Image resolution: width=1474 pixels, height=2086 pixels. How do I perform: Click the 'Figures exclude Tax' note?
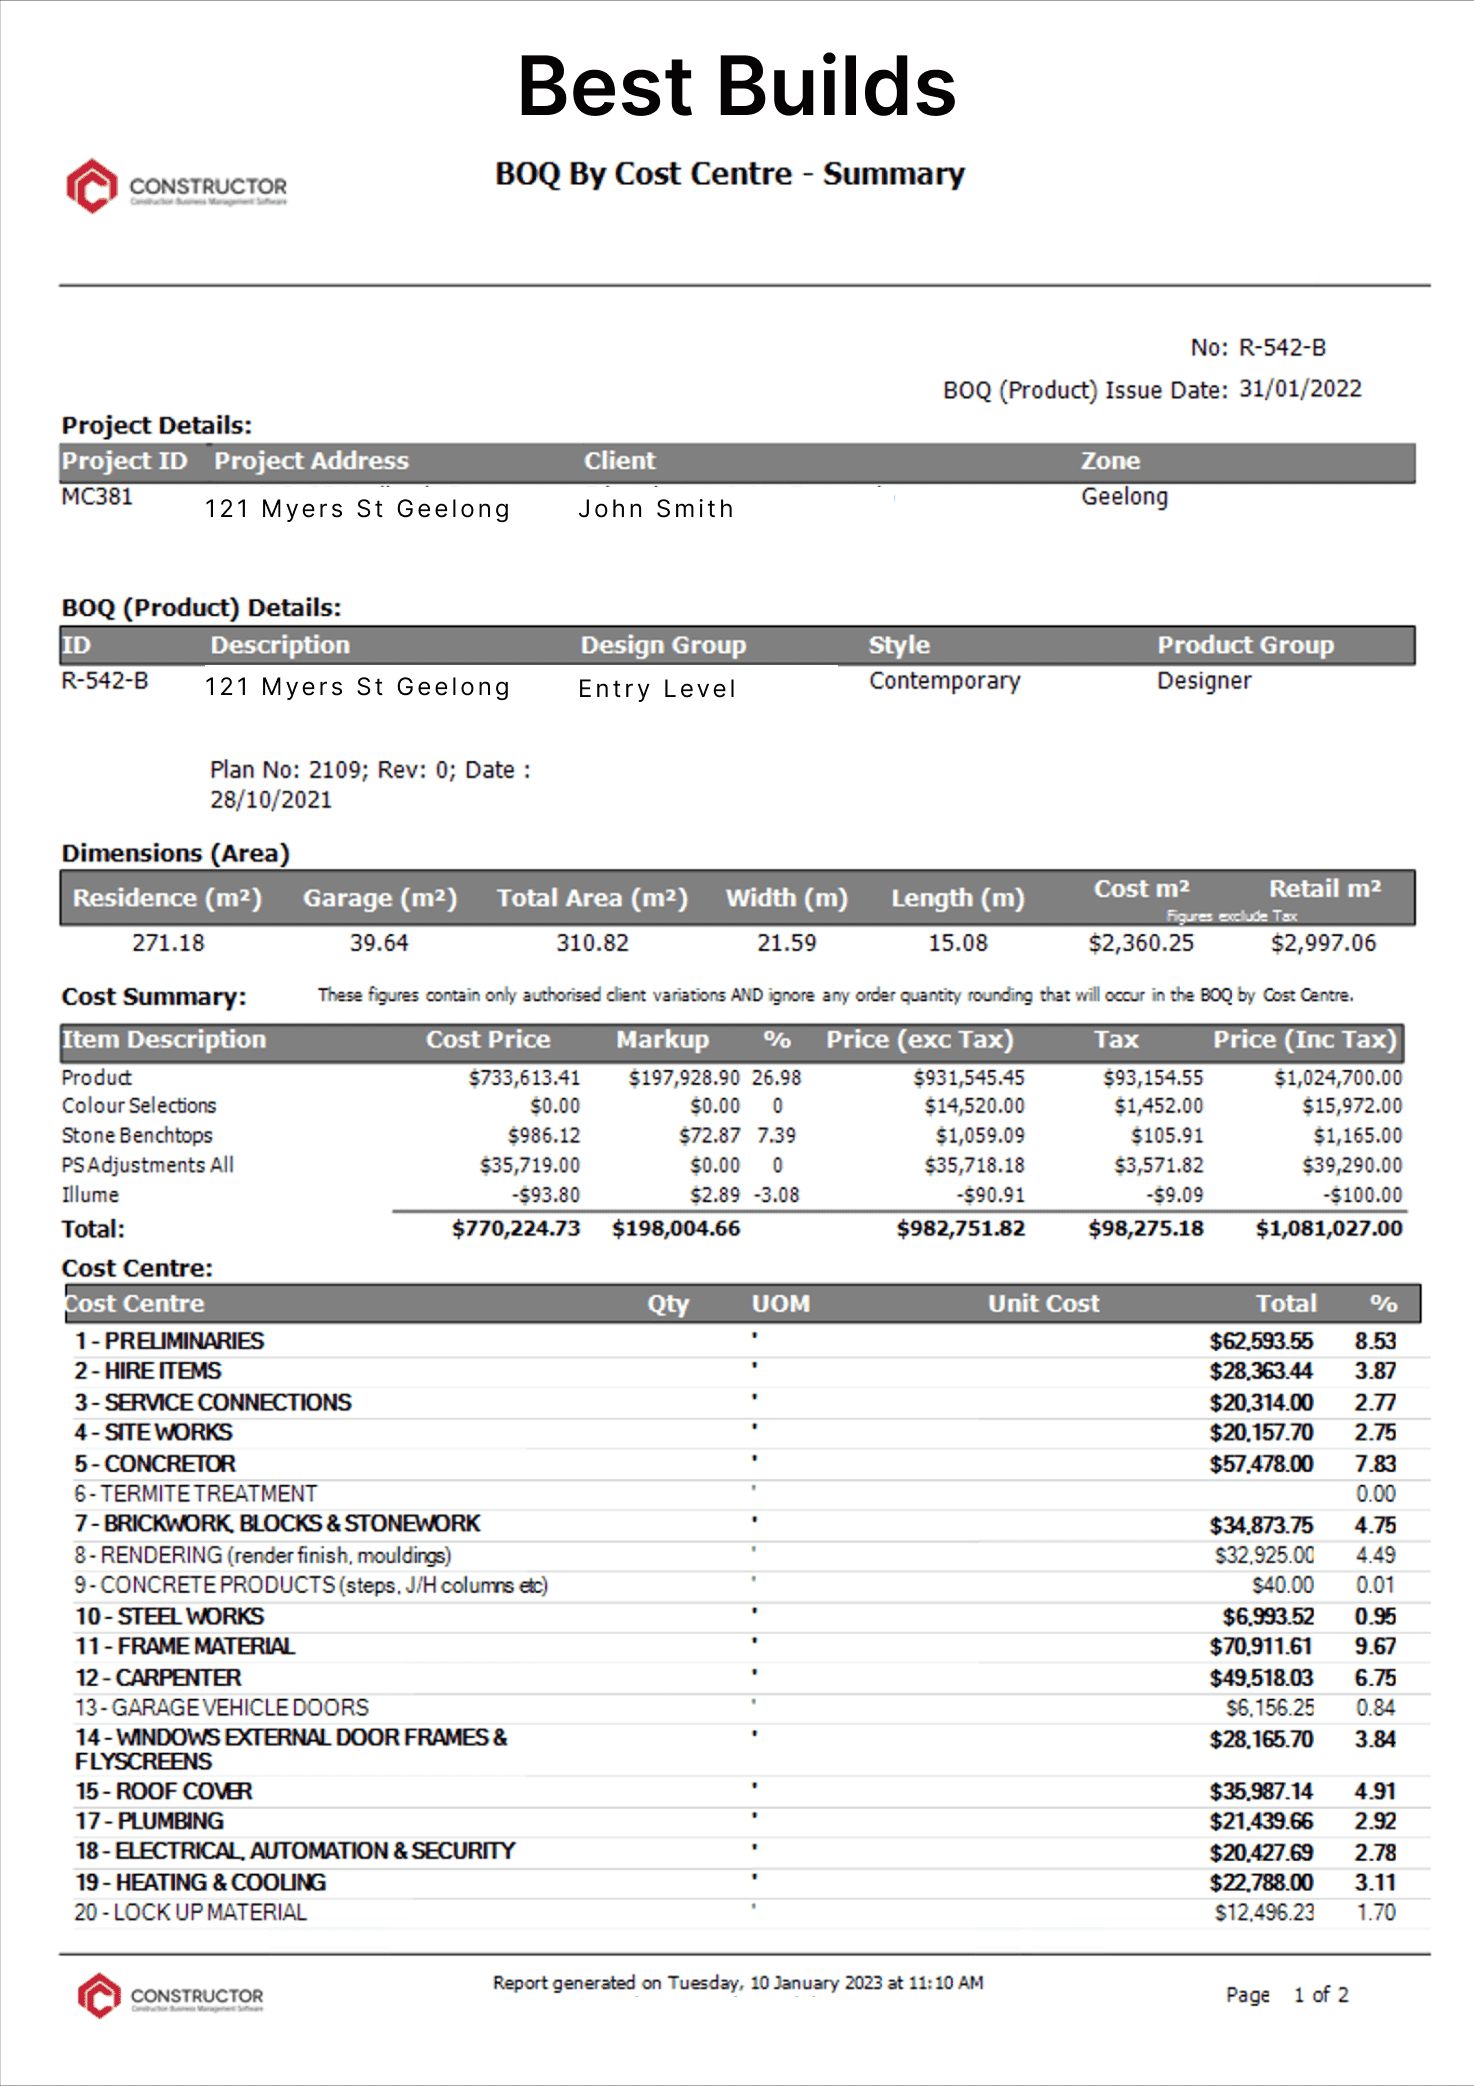coord(1231,916)
